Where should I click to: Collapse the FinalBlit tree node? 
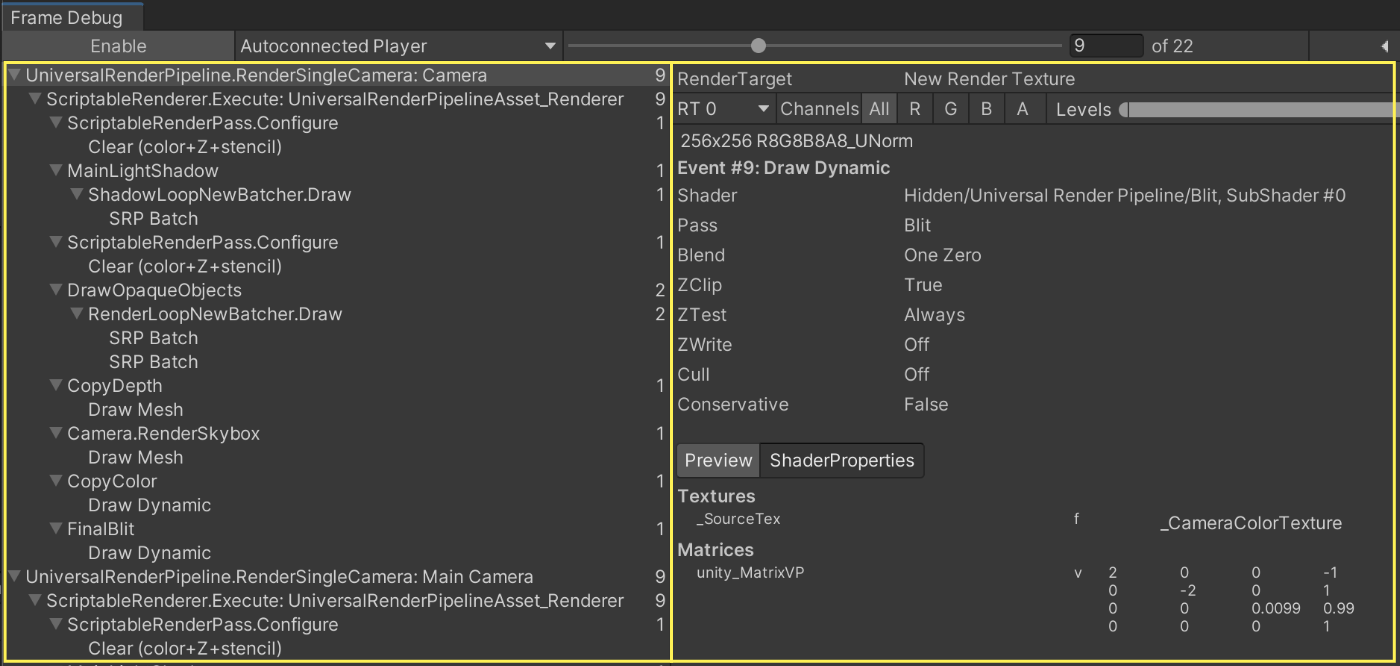(57, 529)
